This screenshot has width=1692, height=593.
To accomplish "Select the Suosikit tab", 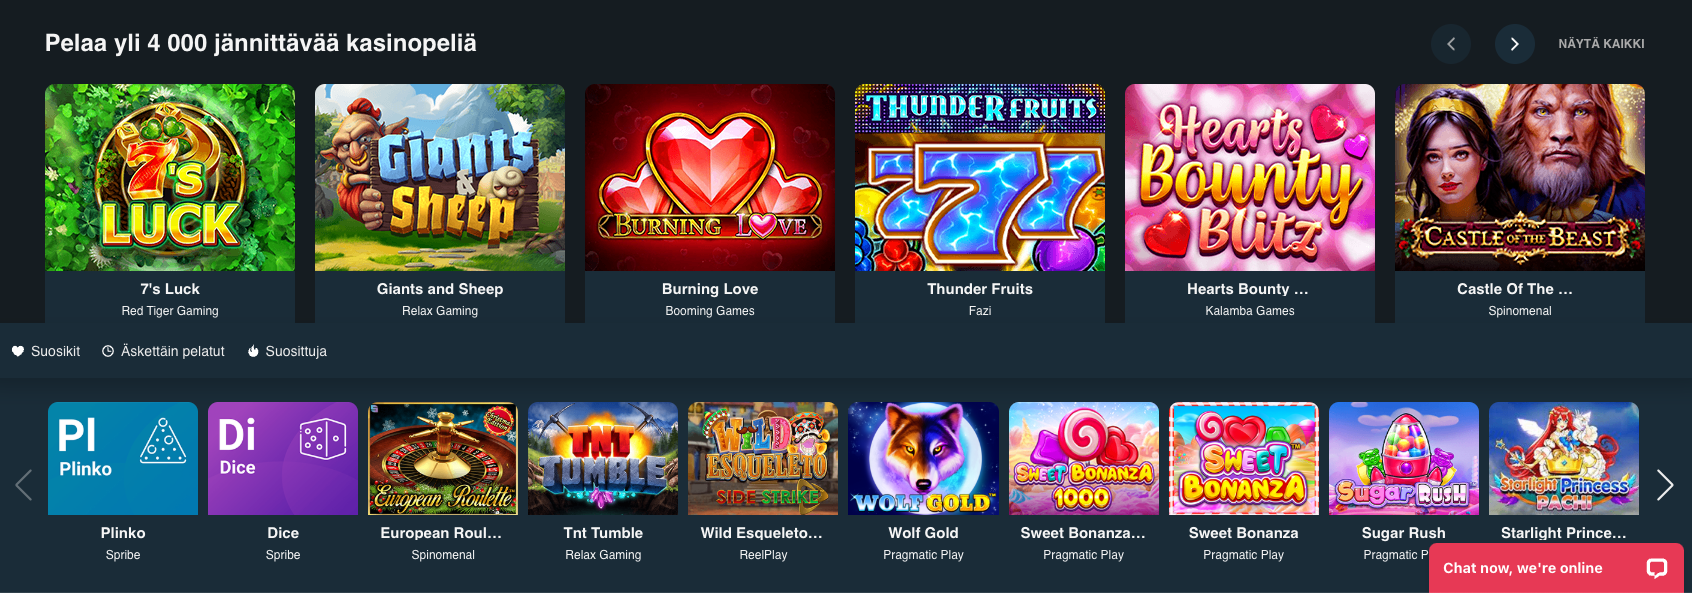I will coord(46,351).
